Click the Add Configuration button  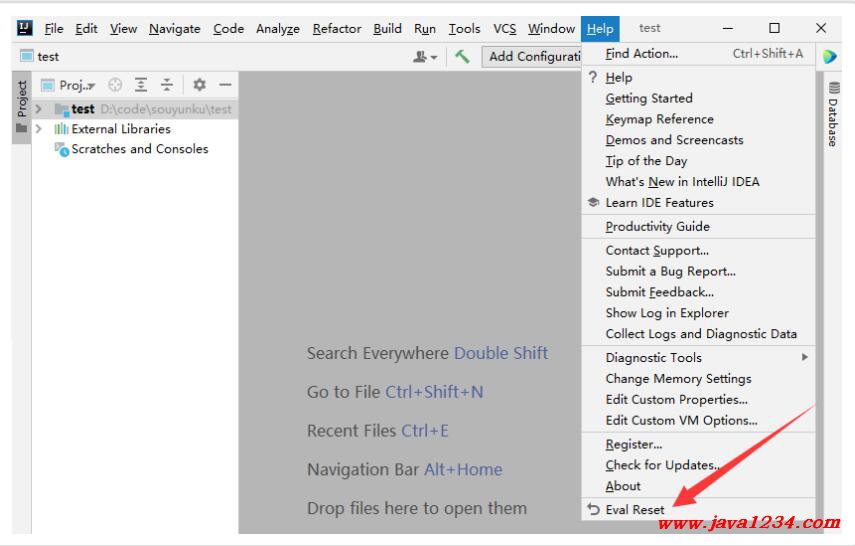[x=530, y=57]
